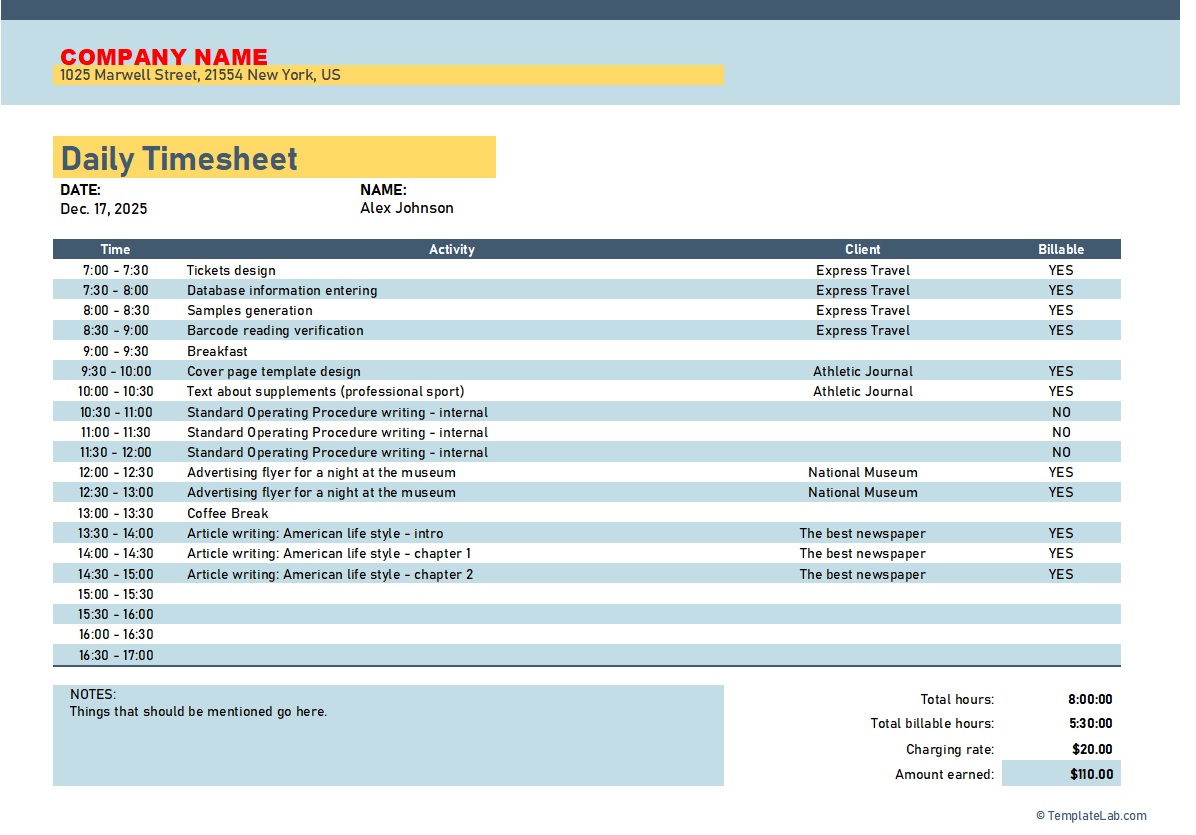Click the Total hours: label
1196x835 pixels.
point(957,699)
